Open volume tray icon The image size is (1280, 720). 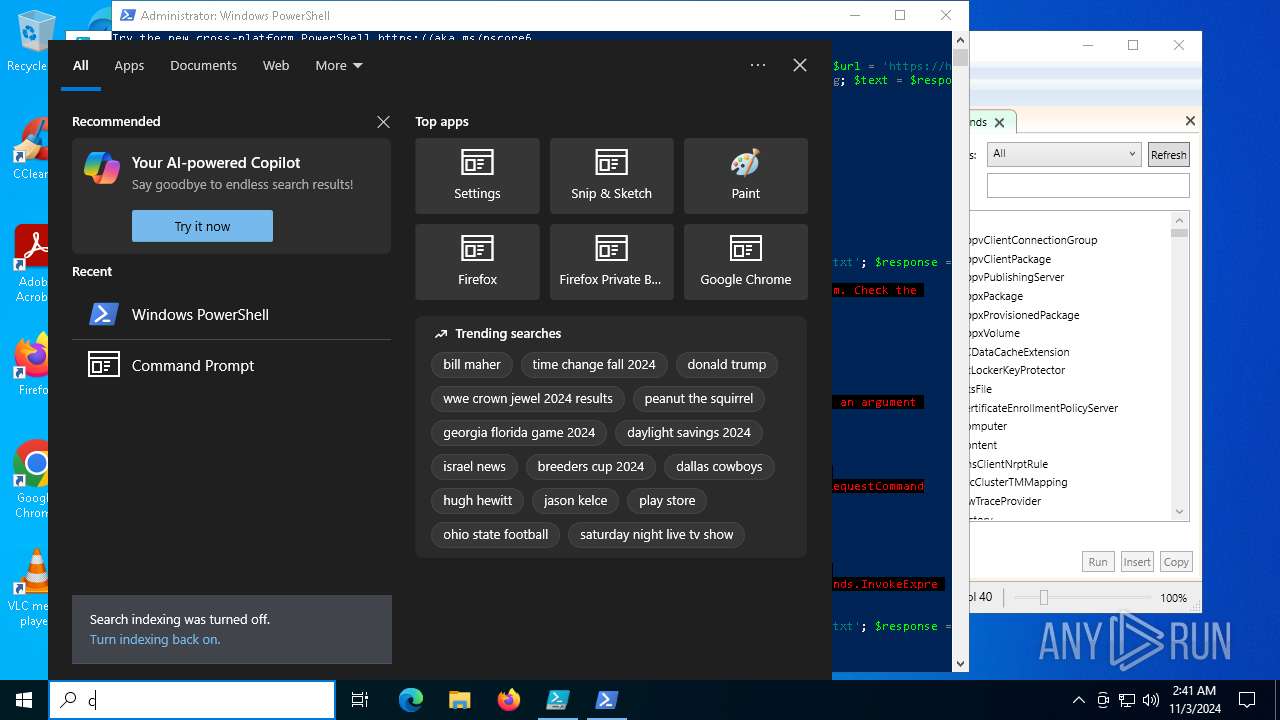(x=1151, y=700)
